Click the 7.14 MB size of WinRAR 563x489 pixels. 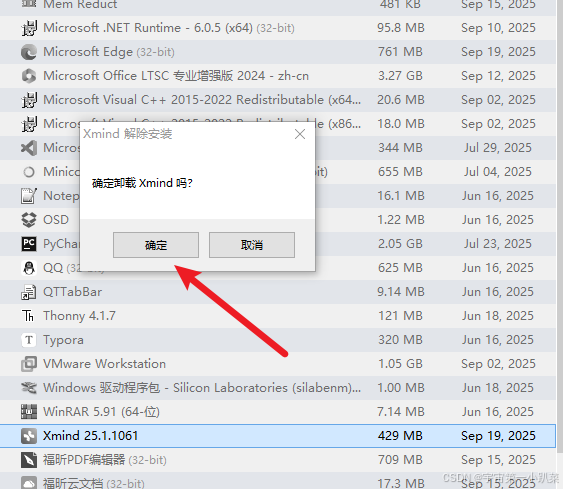pyautogui.click(x=401, y=412)
